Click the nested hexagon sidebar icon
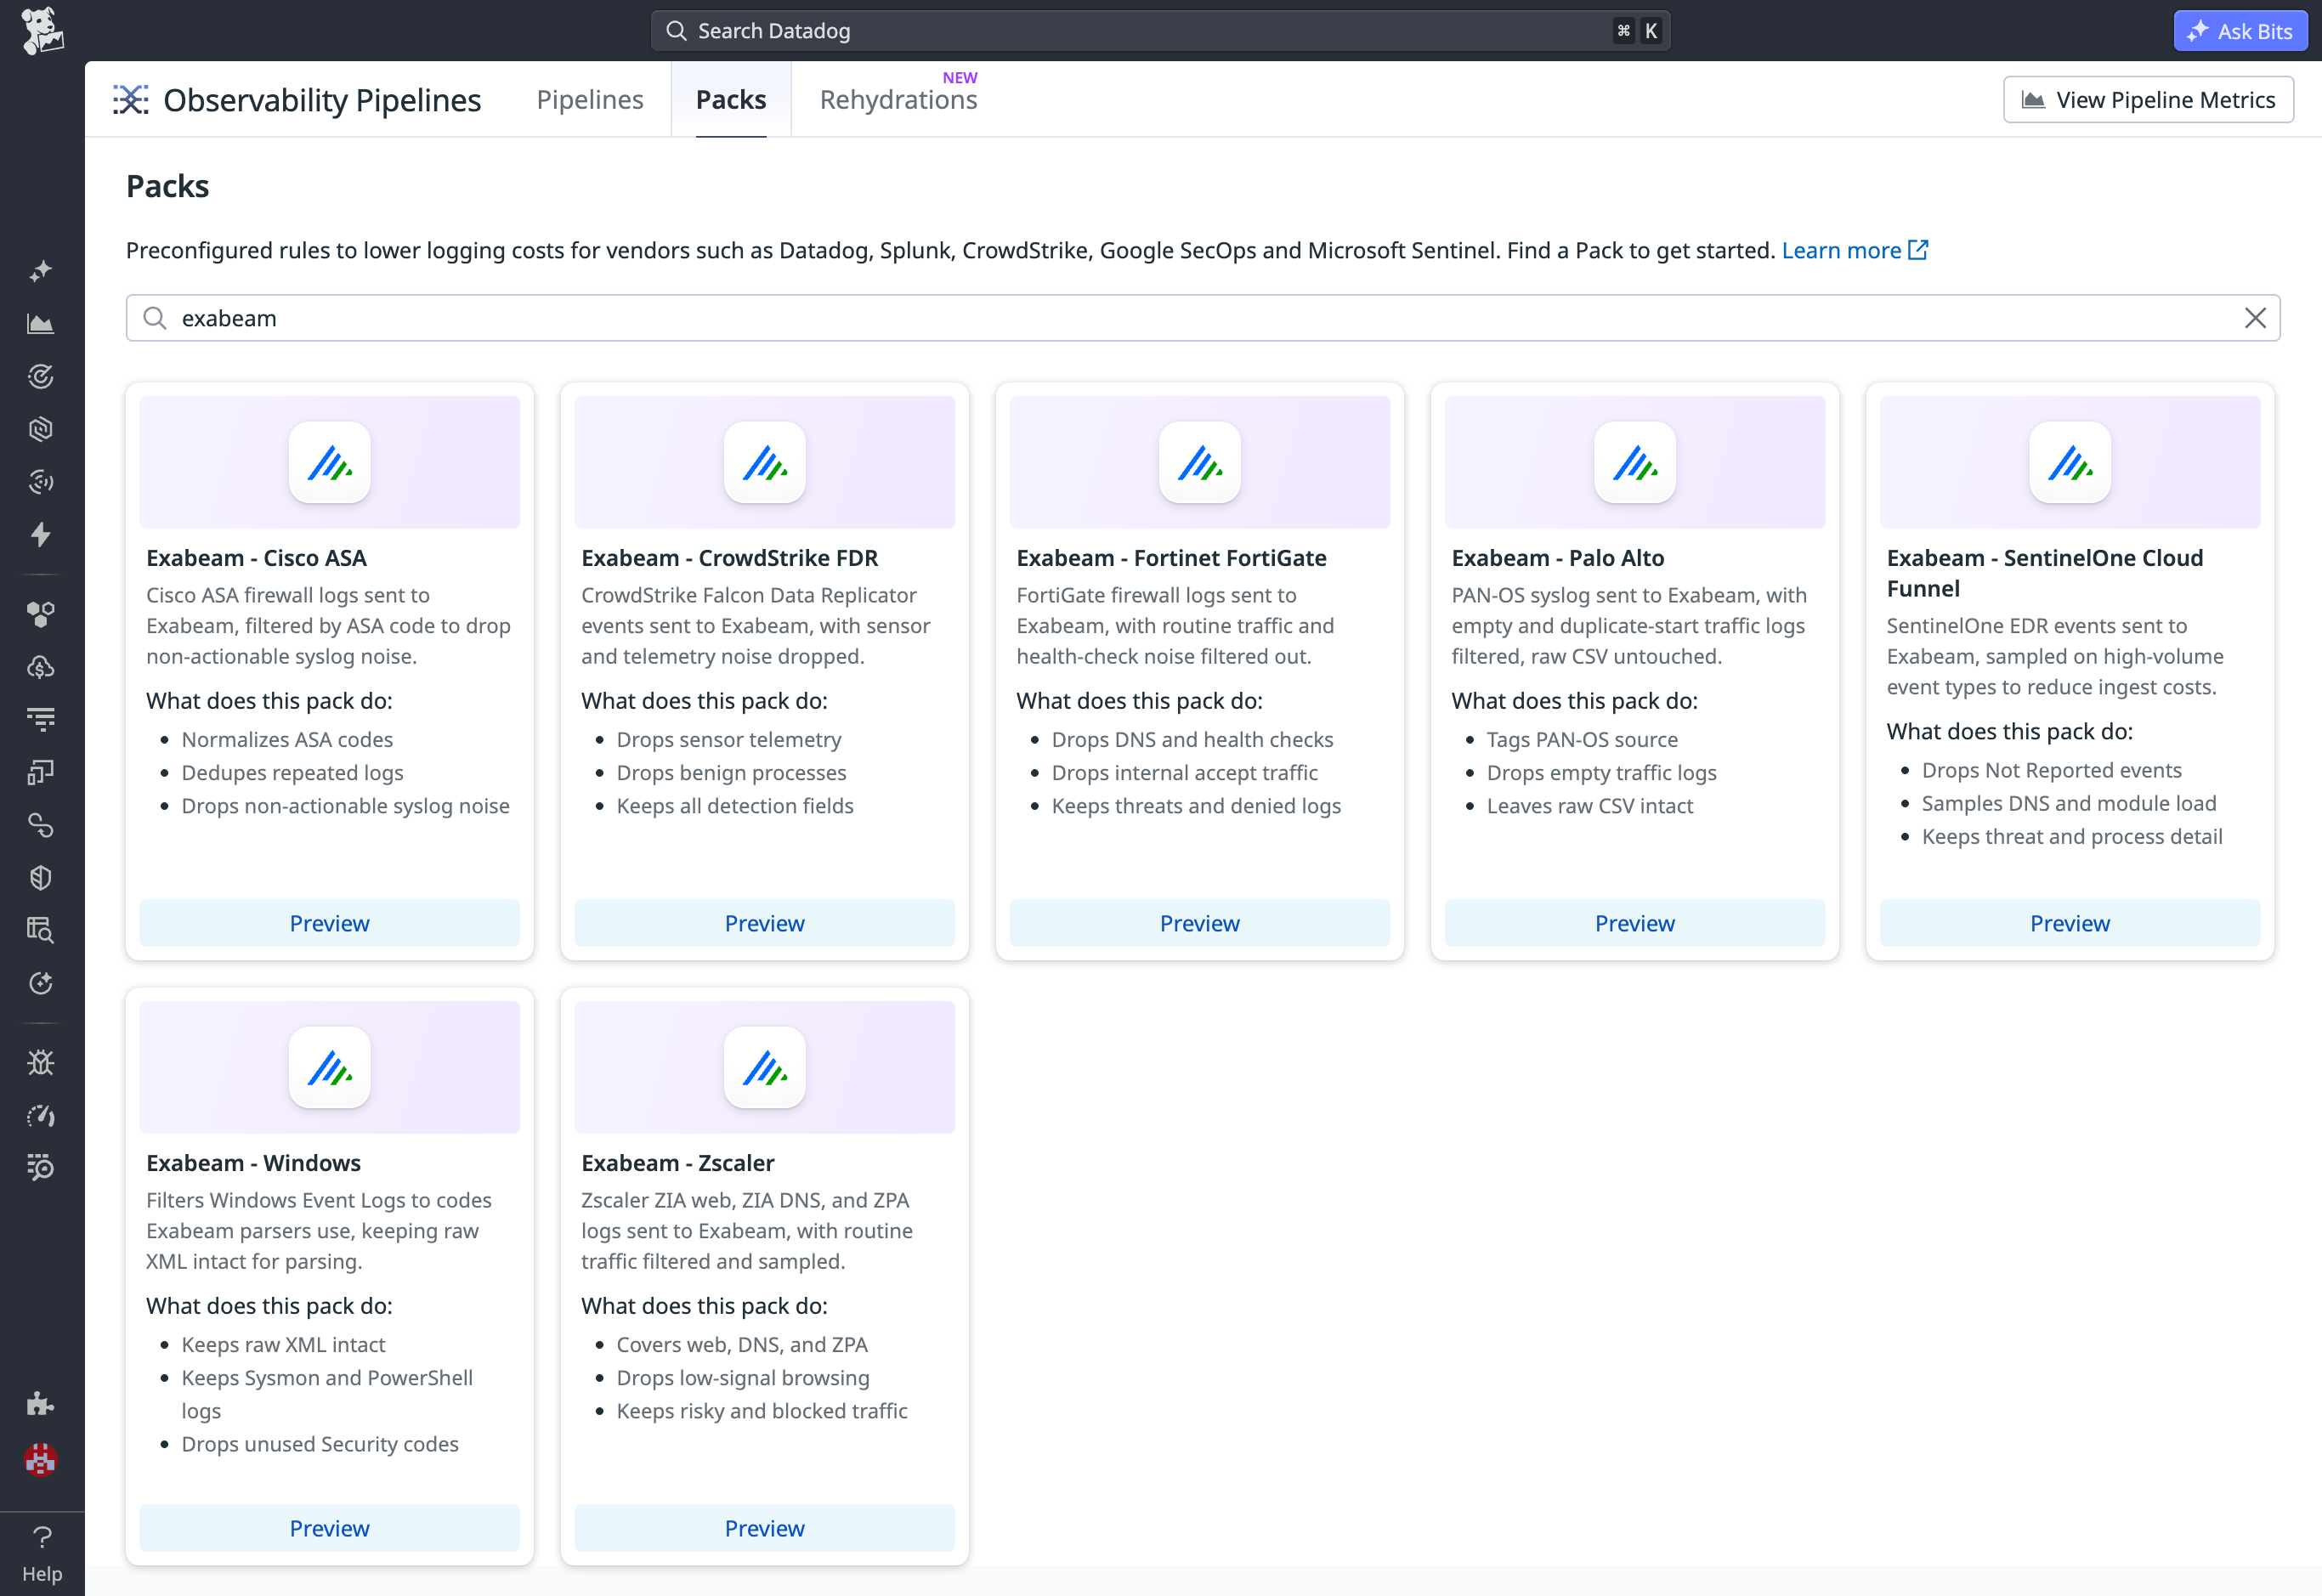The width and height of the screenshot is (2322, 1596). [41, 429]
